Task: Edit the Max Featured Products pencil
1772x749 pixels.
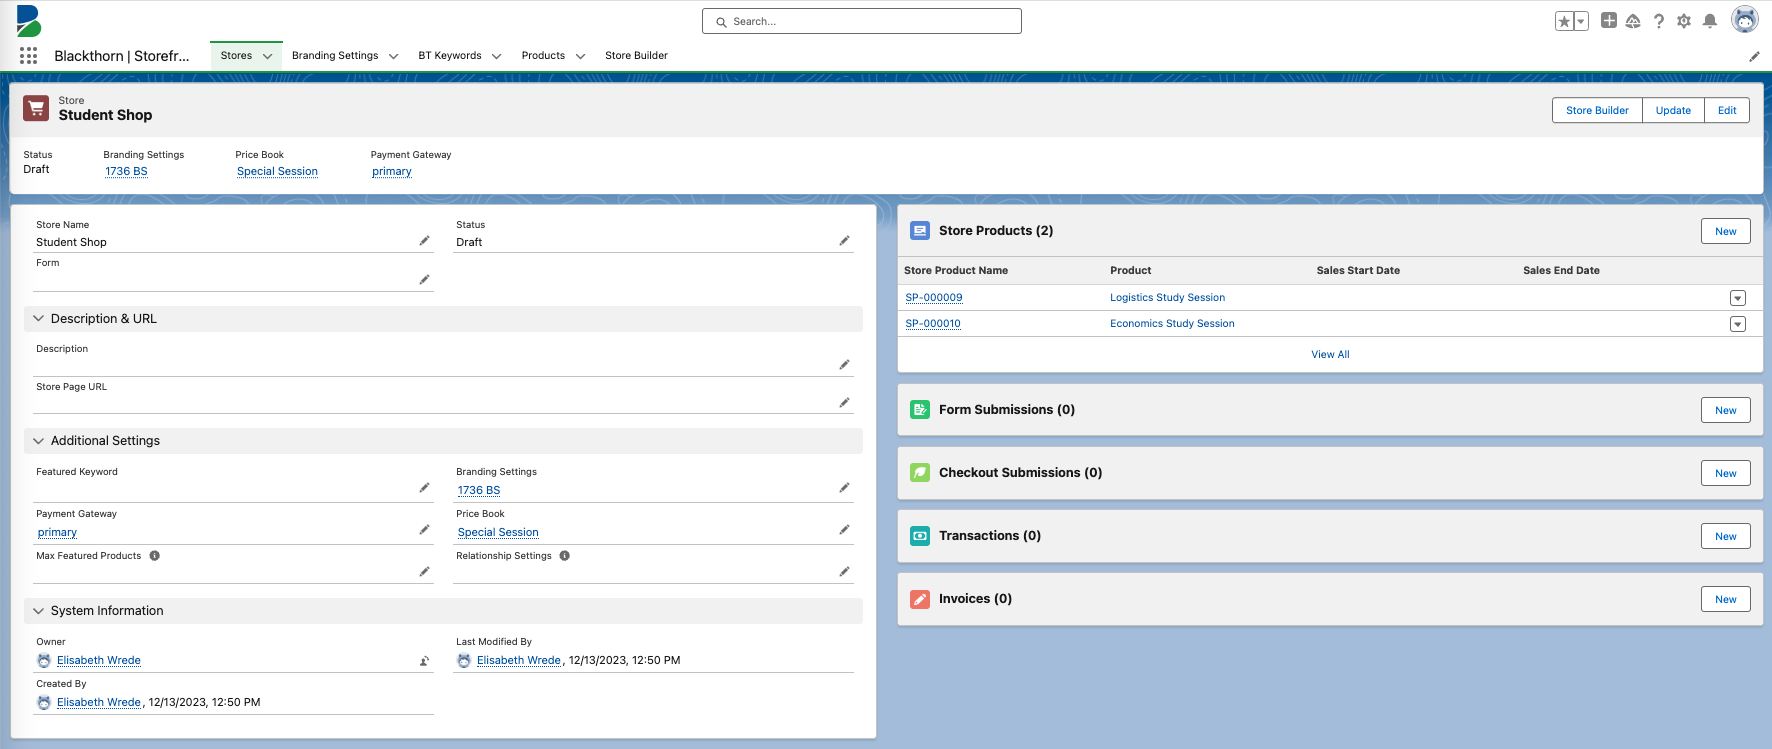Action: (x=424, y=572)
